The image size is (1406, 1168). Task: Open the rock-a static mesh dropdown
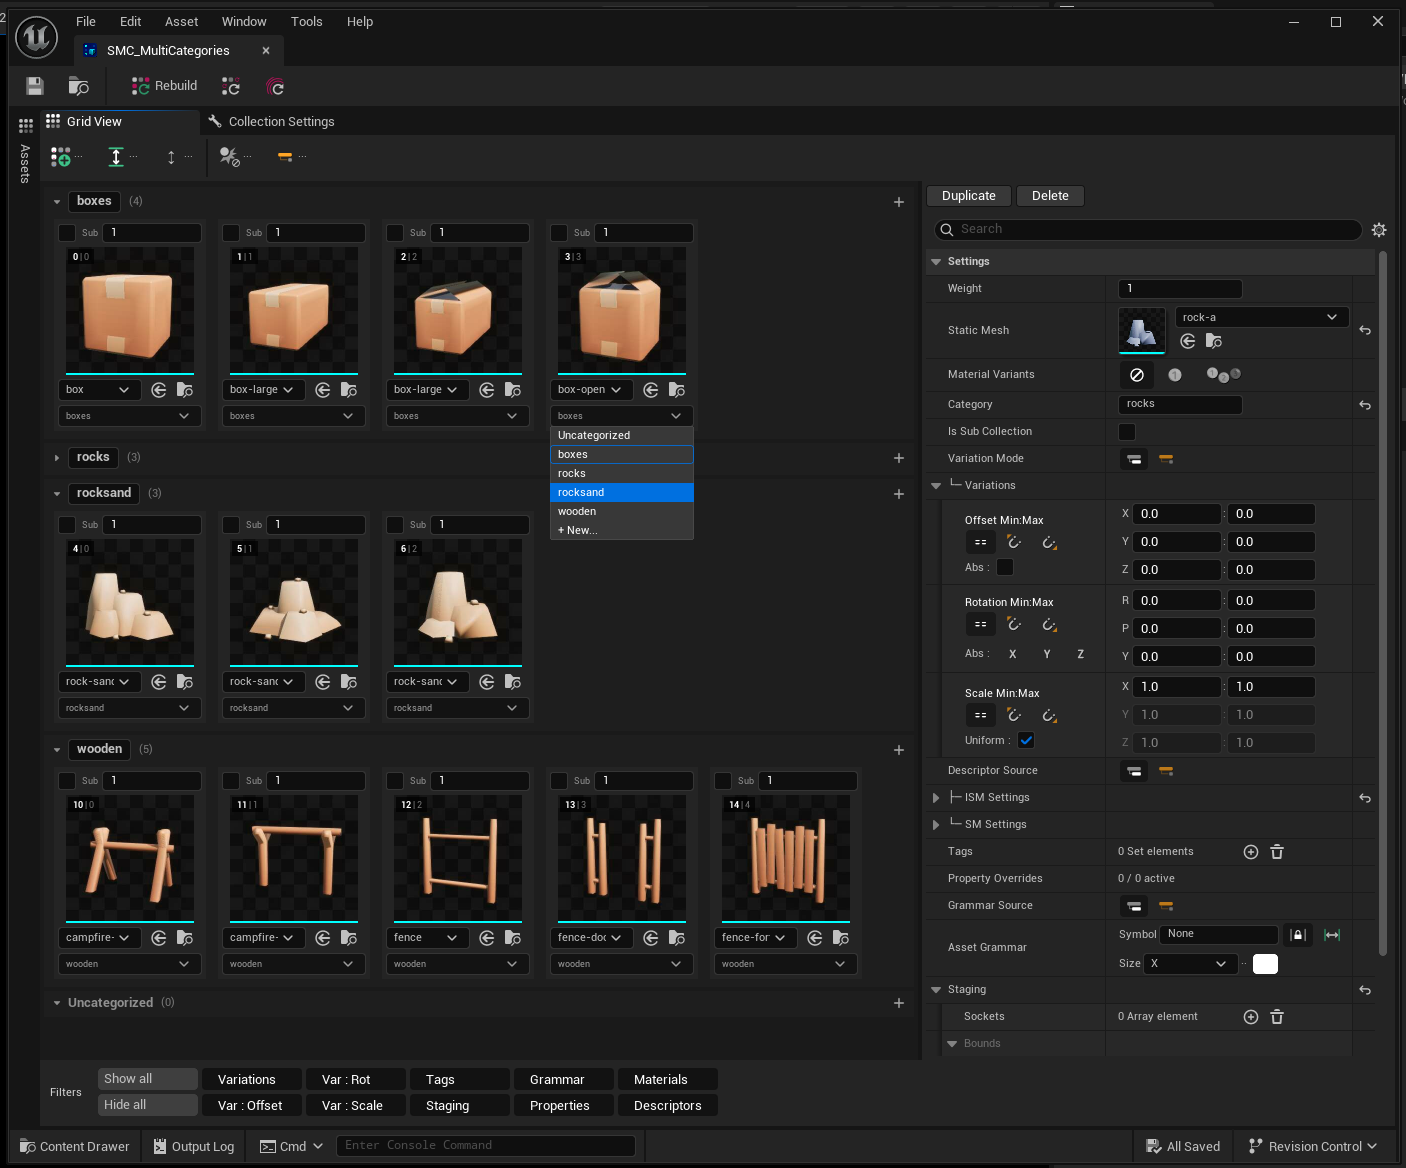pyautogui.click(x=1260, y=317)
